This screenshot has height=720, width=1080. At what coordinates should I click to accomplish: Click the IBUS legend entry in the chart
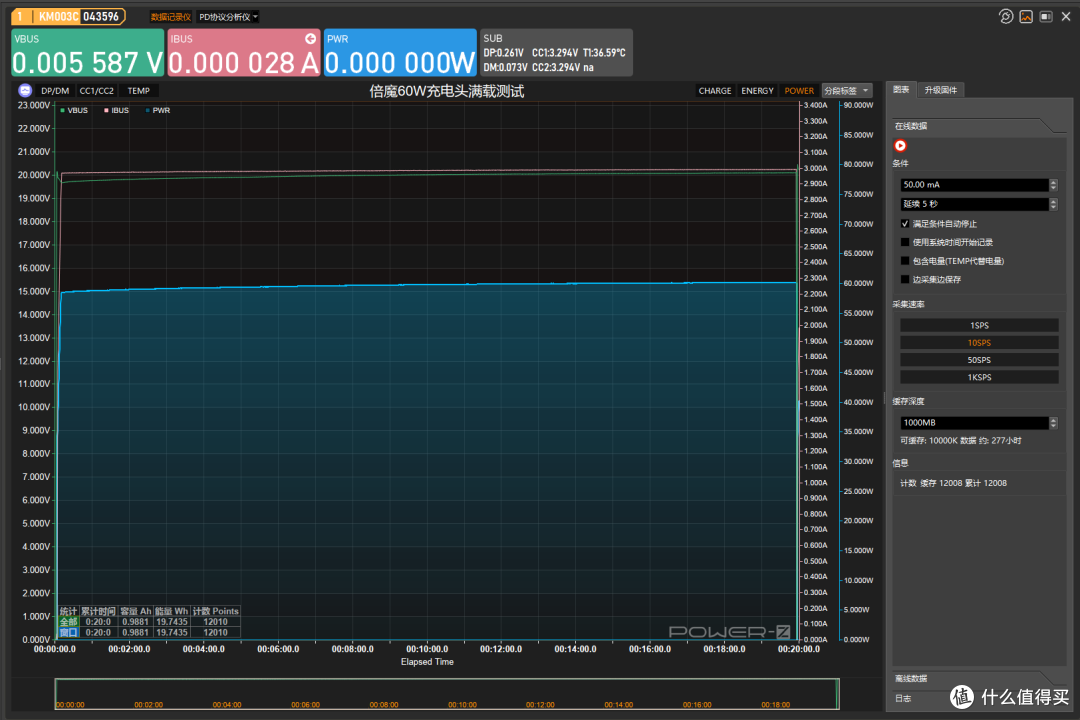coord(116,110)
